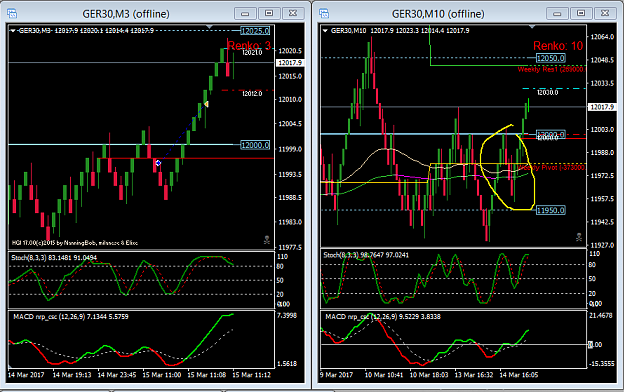Click 21.4678 on M10 MACD scale
Image resolution: width=625 pixels, height=392 pixels.
[600, 315]
